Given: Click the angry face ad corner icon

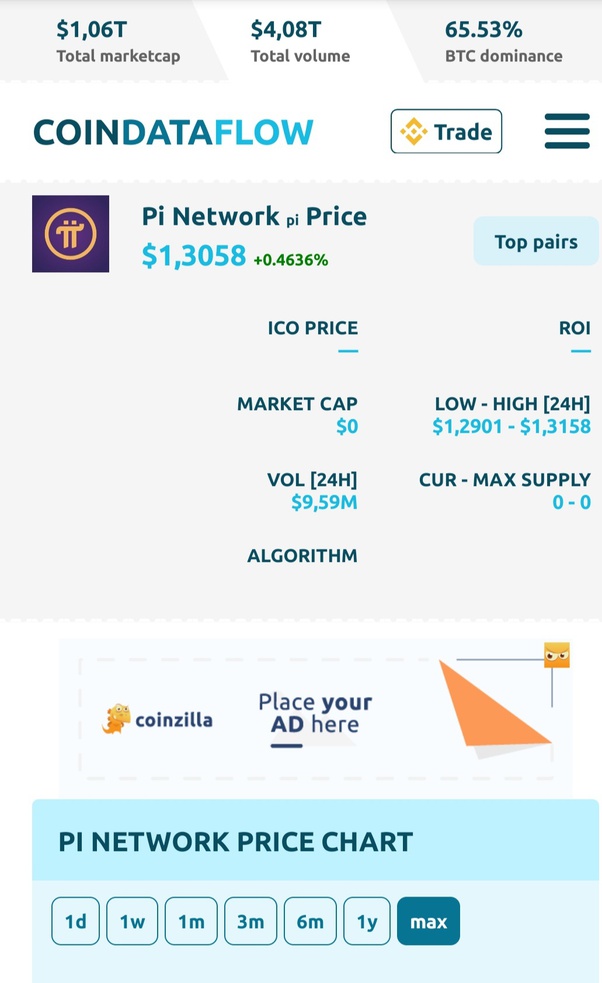Looking at the screenshot, I should (x=557, y=654).
